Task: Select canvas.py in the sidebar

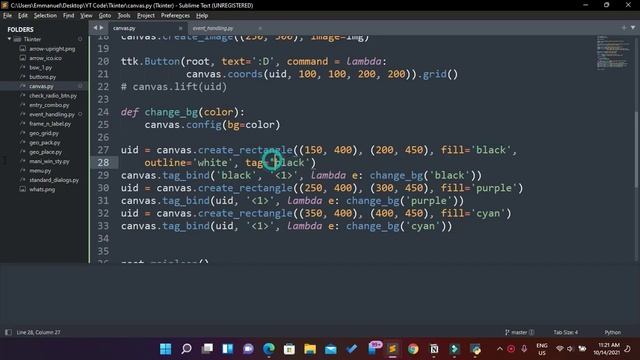Action: tap(41, 86)
